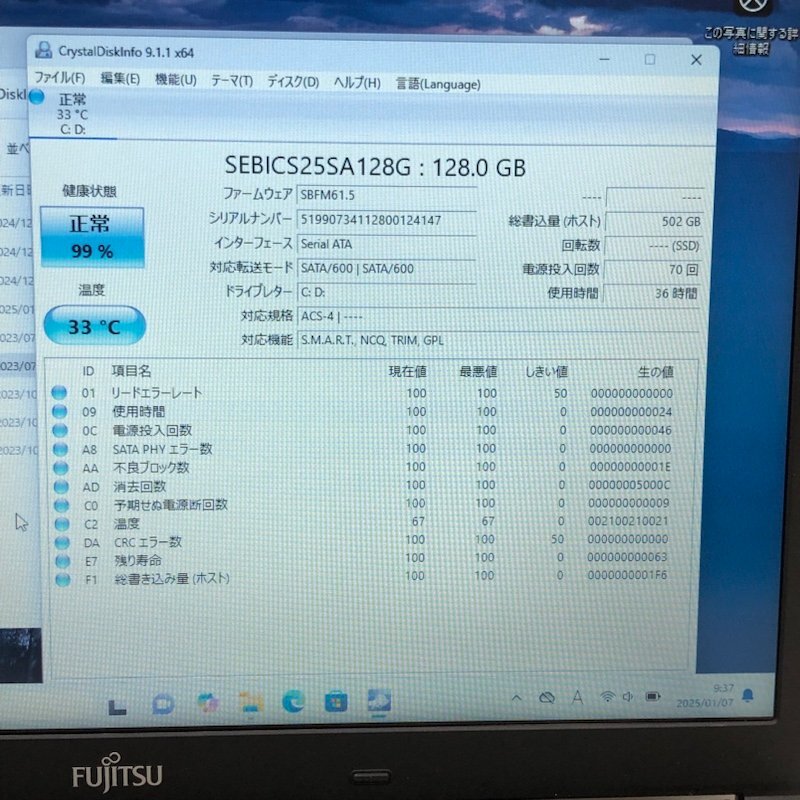Open File Explorer from the taskbar

(x=251, y=703)
